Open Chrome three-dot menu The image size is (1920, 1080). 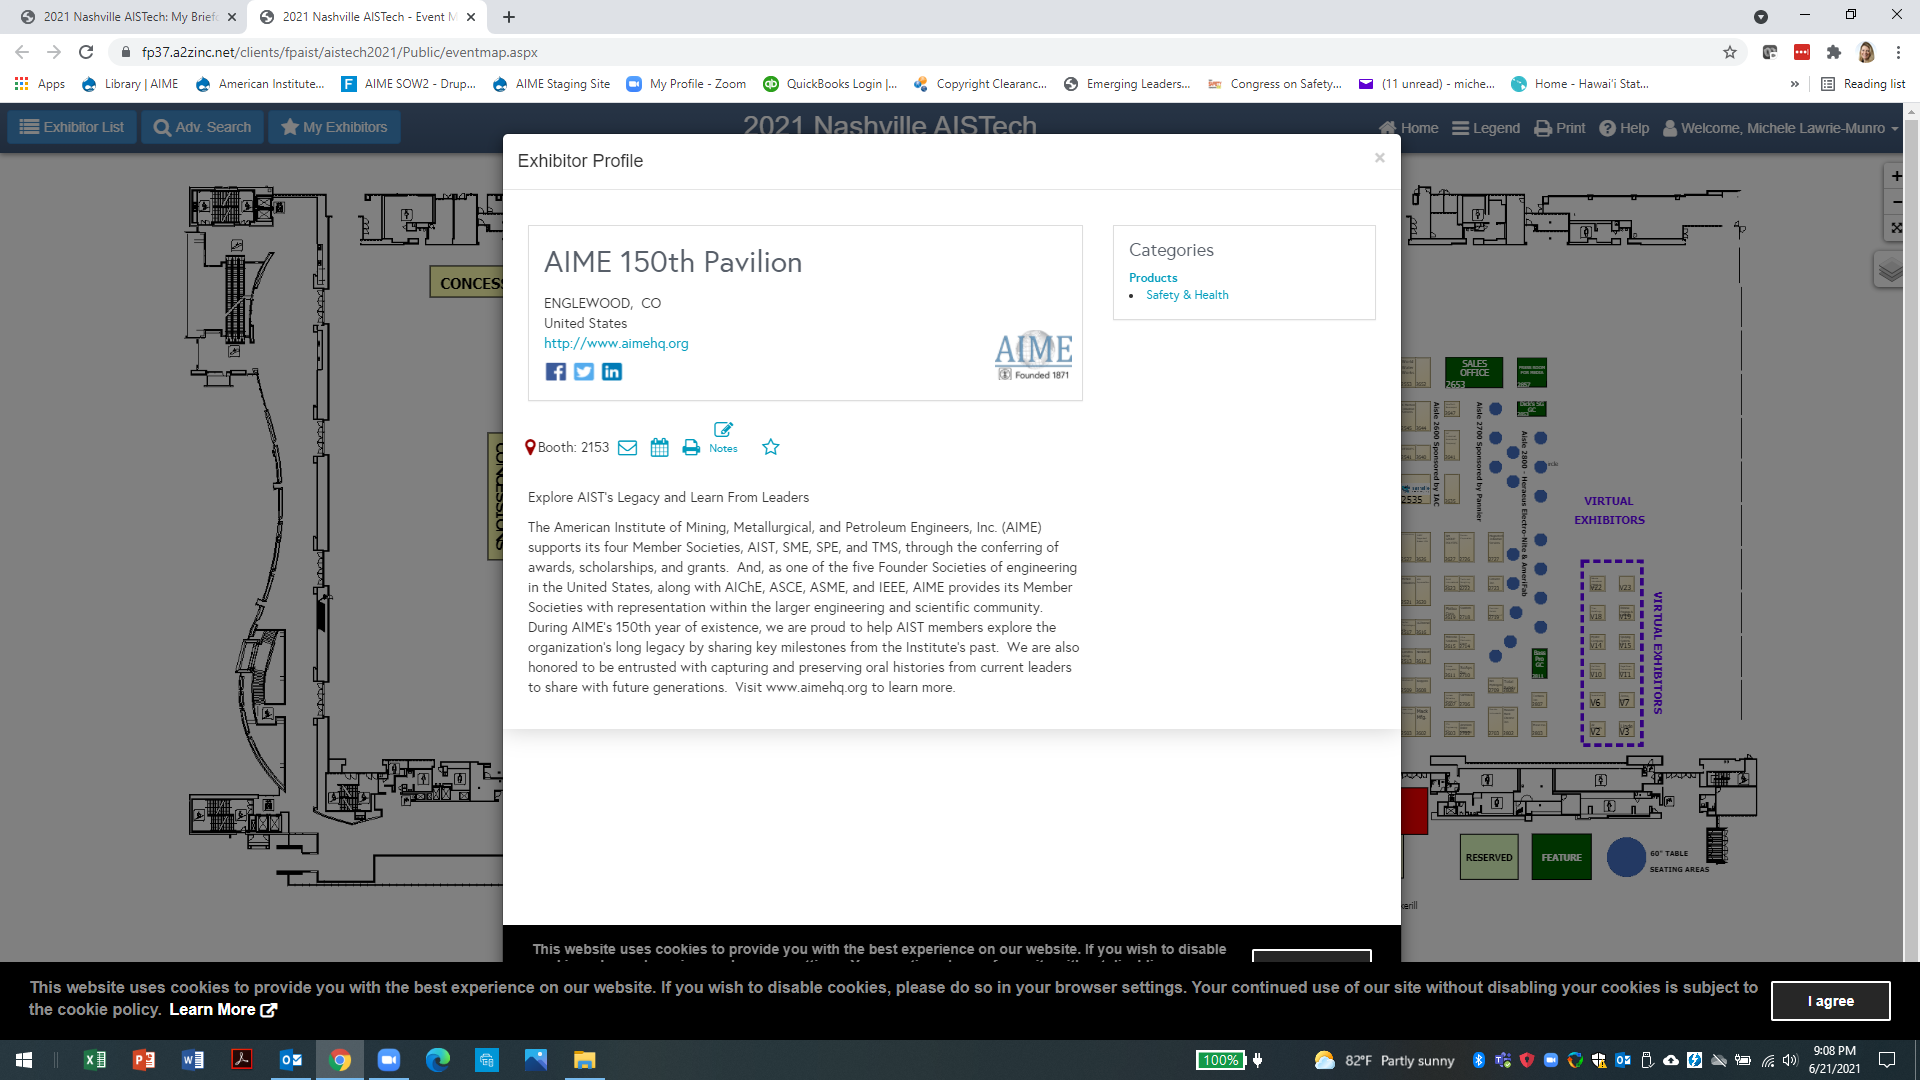pos(1898,52)
